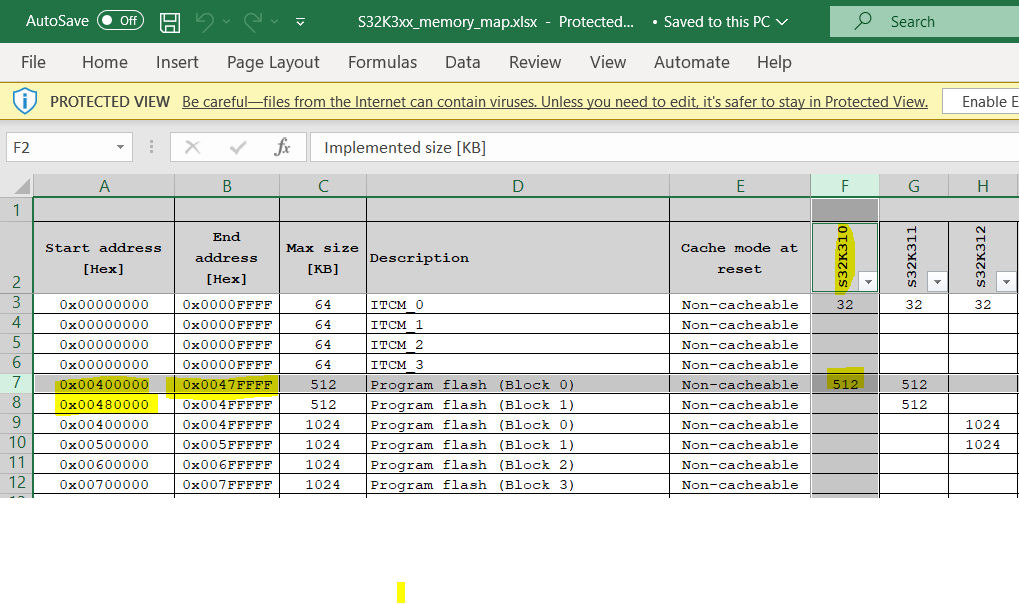Click the Search magnifier icon

(x=862, y=20)
